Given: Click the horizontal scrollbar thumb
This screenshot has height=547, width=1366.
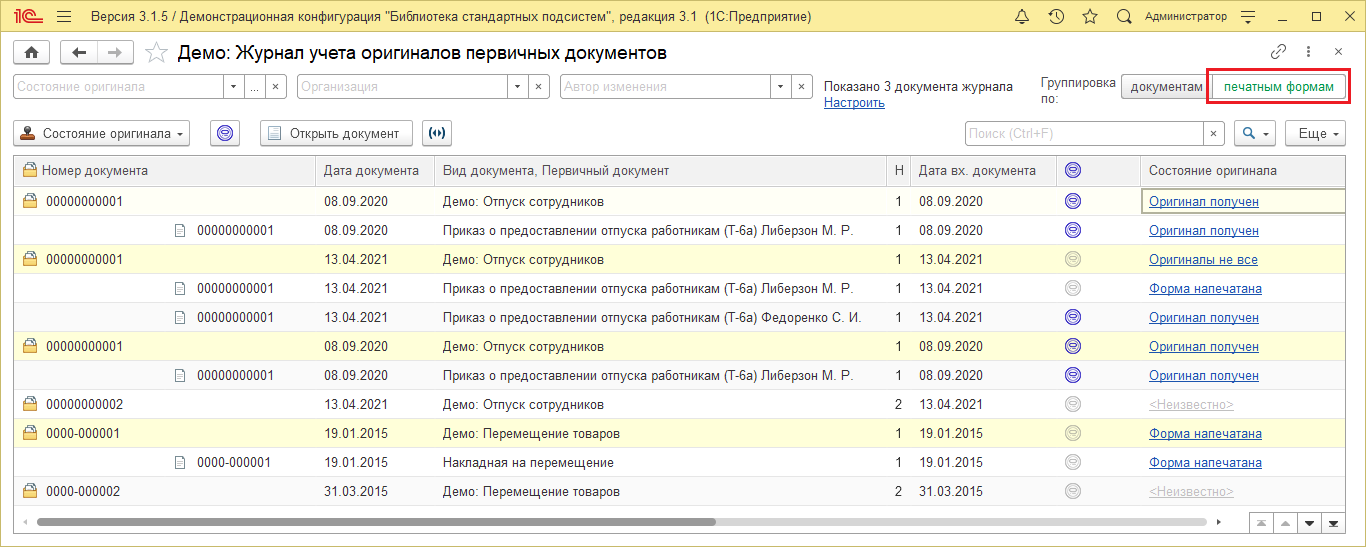Looking at the screenshot, I should coord(376,522).
